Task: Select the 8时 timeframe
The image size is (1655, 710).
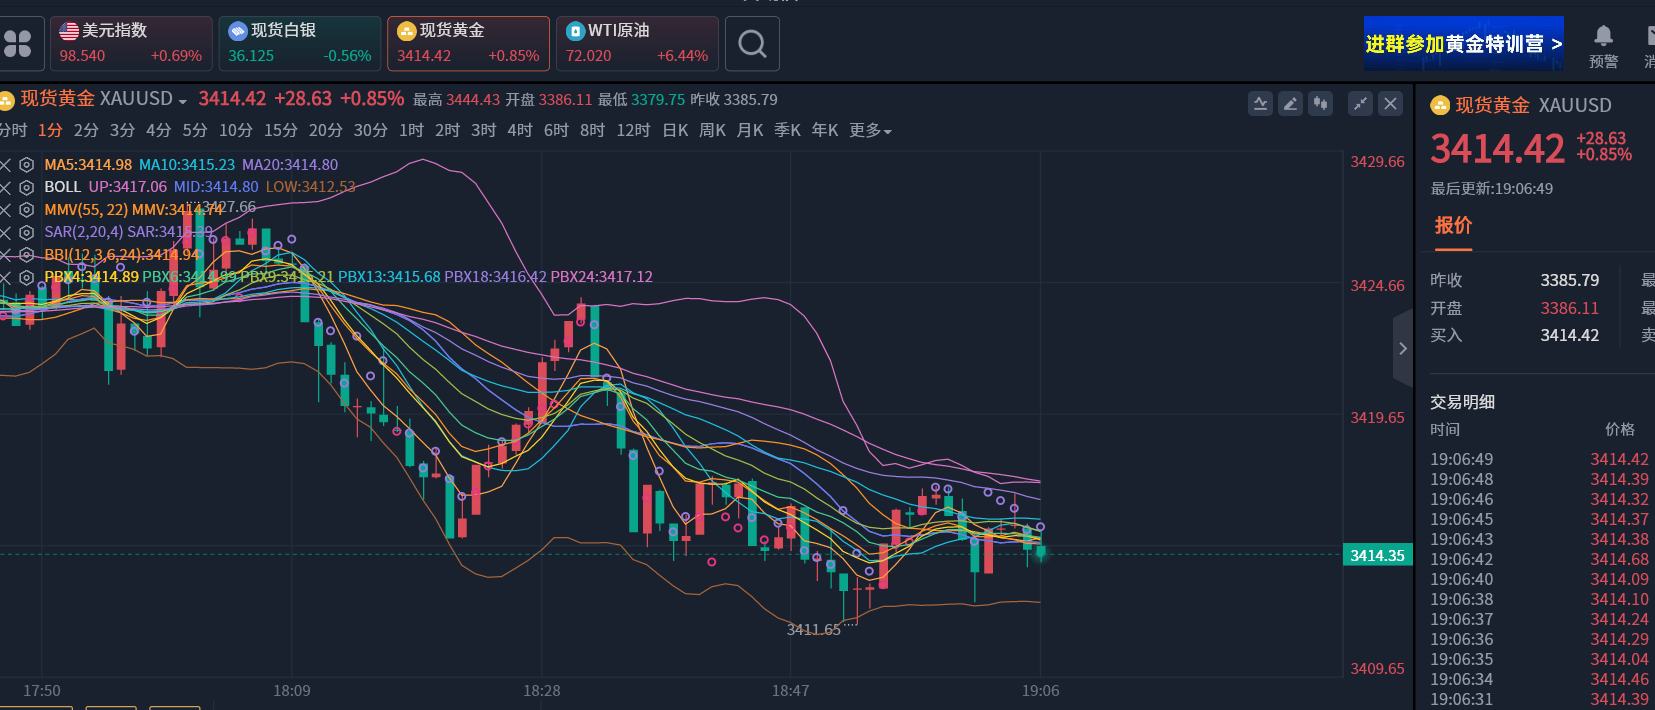Action: (x=592, y=131)
